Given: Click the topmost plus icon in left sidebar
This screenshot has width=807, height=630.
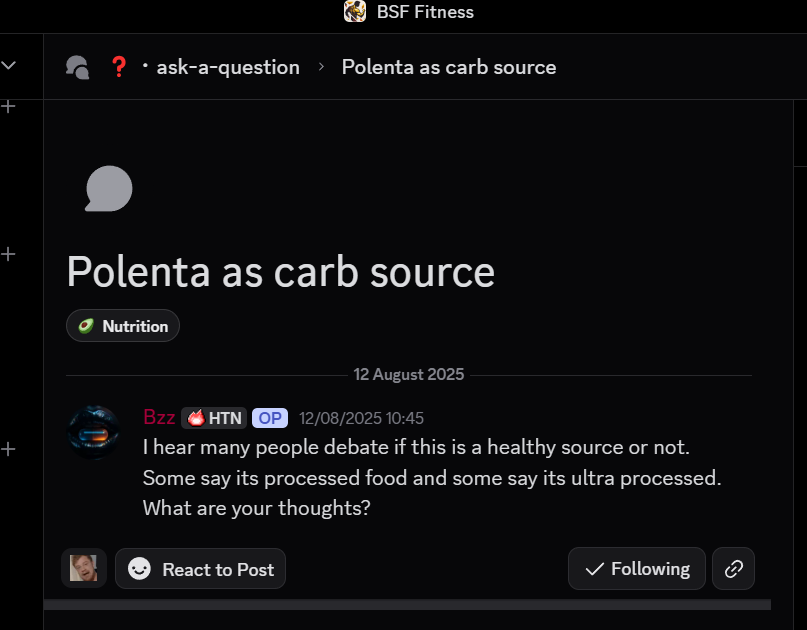Looking at the screenshot, I should [8, 107].
